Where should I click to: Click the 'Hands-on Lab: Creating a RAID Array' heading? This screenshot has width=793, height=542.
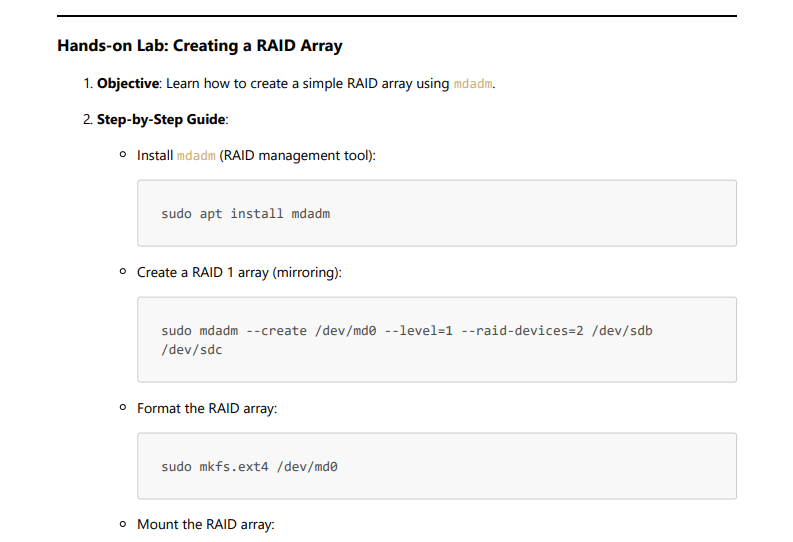click(200, 46)
